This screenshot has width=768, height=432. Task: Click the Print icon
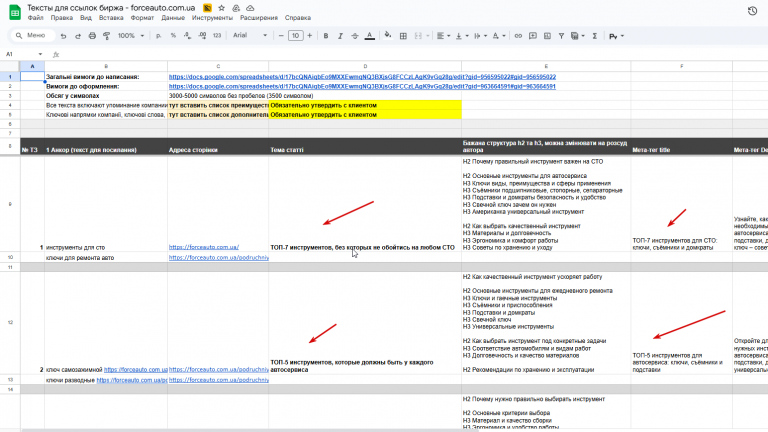tap(92, 36)
